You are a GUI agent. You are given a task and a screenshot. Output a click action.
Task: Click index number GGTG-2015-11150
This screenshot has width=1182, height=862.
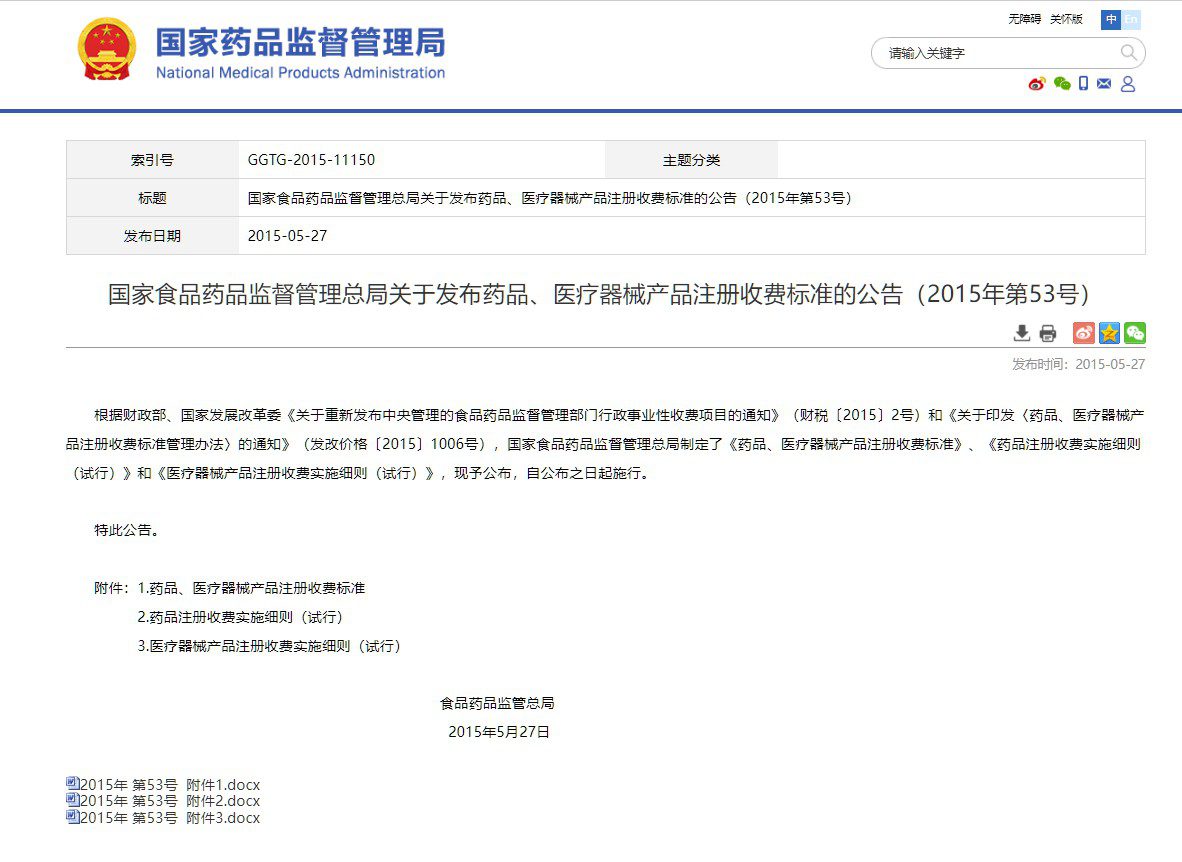click(311, 160)
